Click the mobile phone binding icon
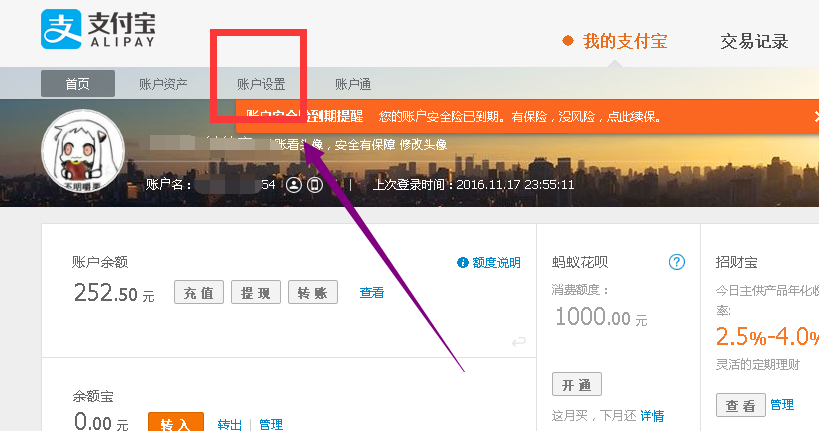The width and height of the screenshot is (819, 431). 315,184
